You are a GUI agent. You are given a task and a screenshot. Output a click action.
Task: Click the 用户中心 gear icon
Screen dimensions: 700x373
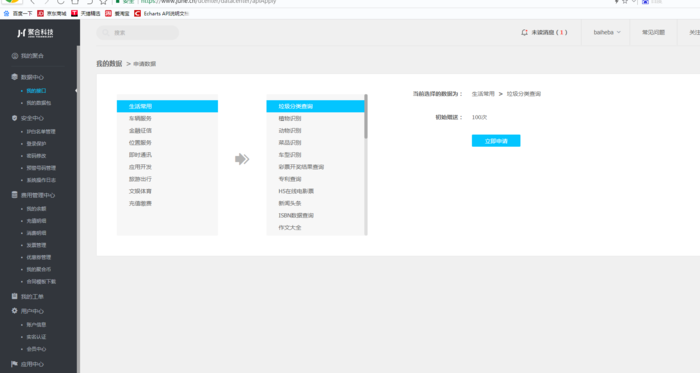(15, 311)
